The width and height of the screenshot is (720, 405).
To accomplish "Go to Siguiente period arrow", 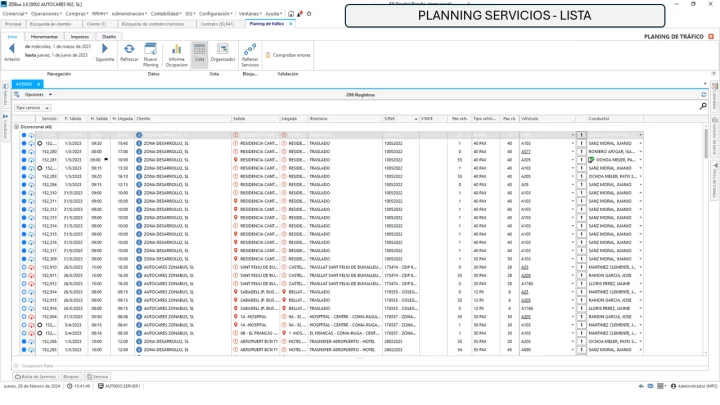I will coord(104,50).
